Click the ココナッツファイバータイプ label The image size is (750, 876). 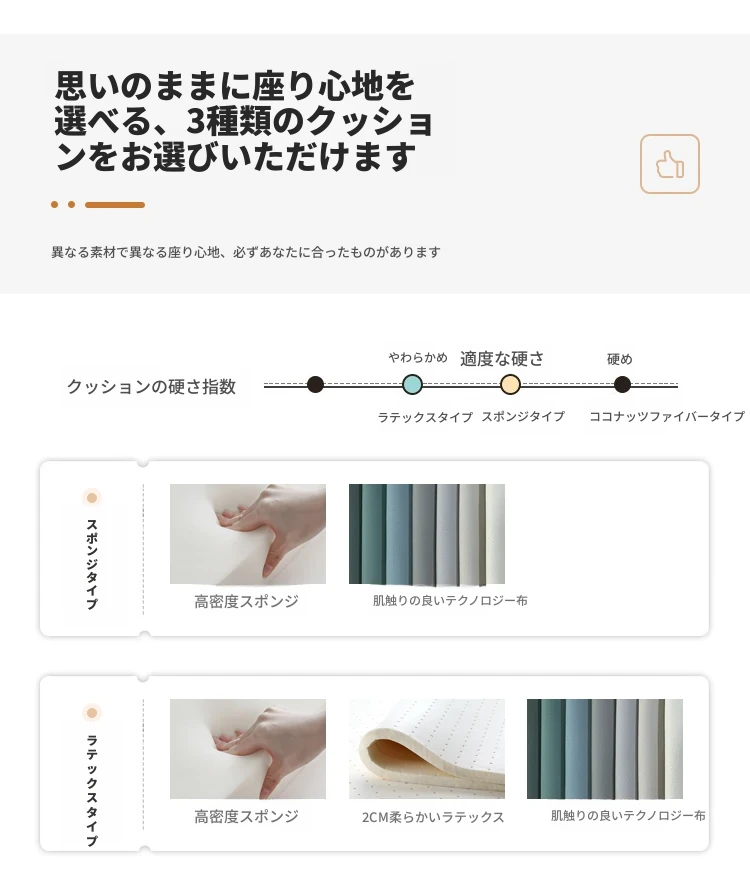667,416
